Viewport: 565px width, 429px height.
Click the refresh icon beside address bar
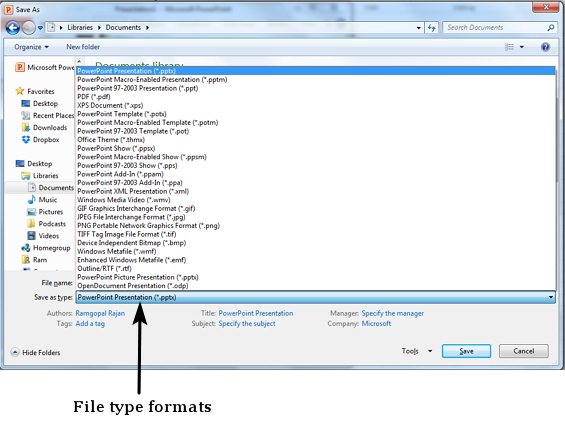pos(432,28)
